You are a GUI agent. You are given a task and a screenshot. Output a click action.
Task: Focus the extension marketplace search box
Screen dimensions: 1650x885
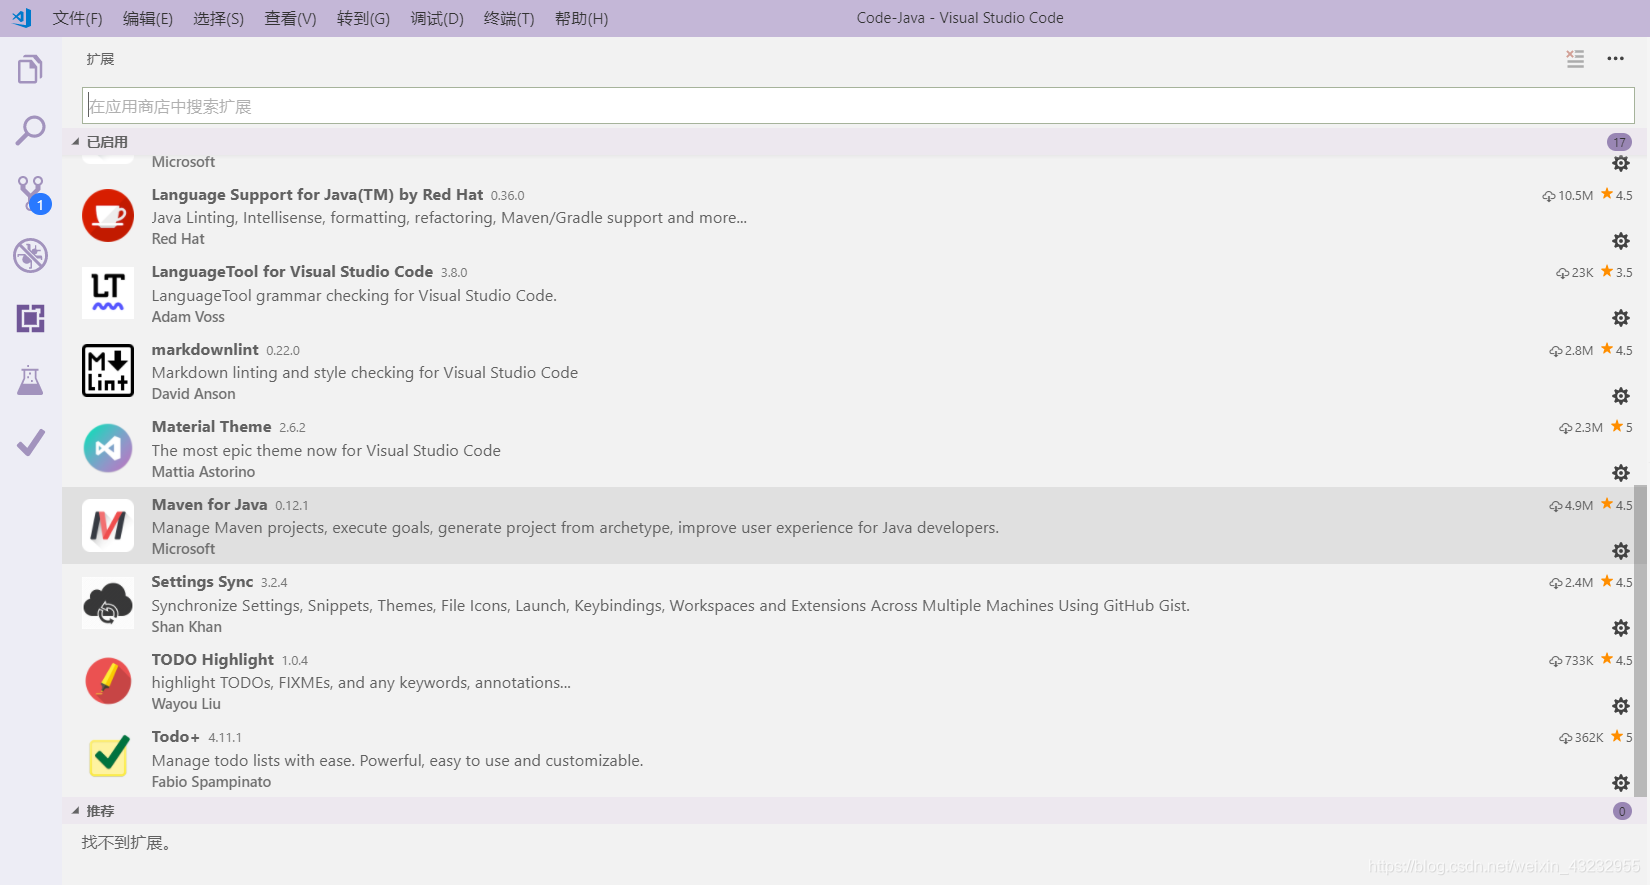tap(858, 106)
